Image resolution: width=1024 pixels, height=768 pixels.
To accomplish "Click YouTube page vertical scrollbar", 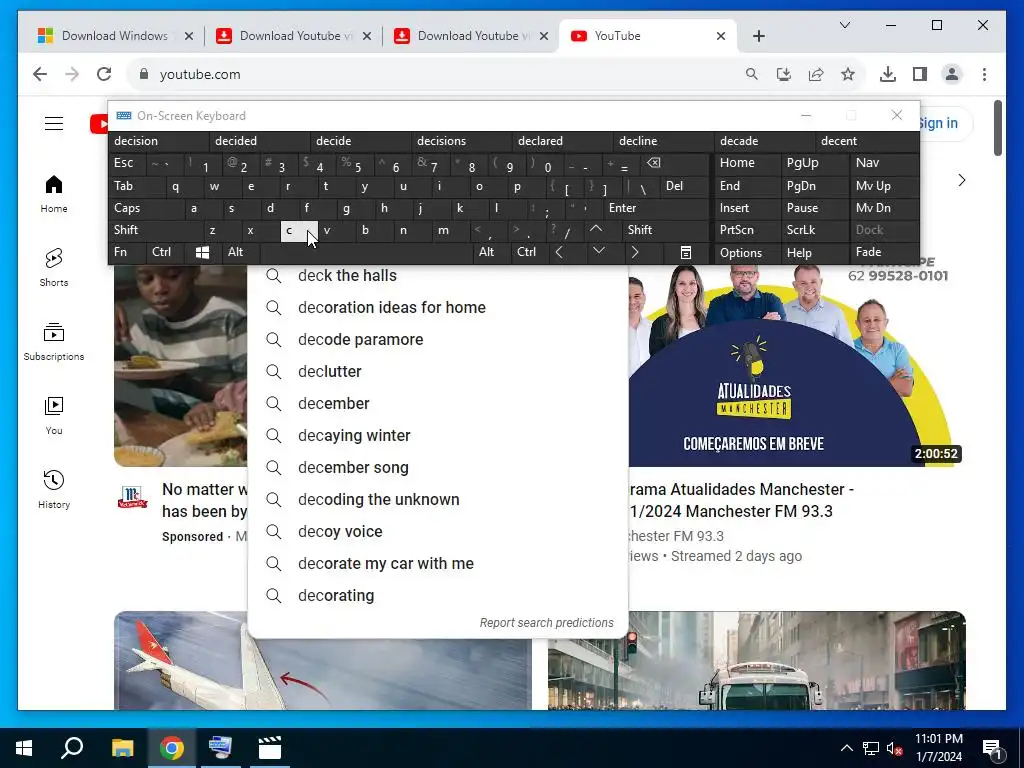I will [998, 129].
